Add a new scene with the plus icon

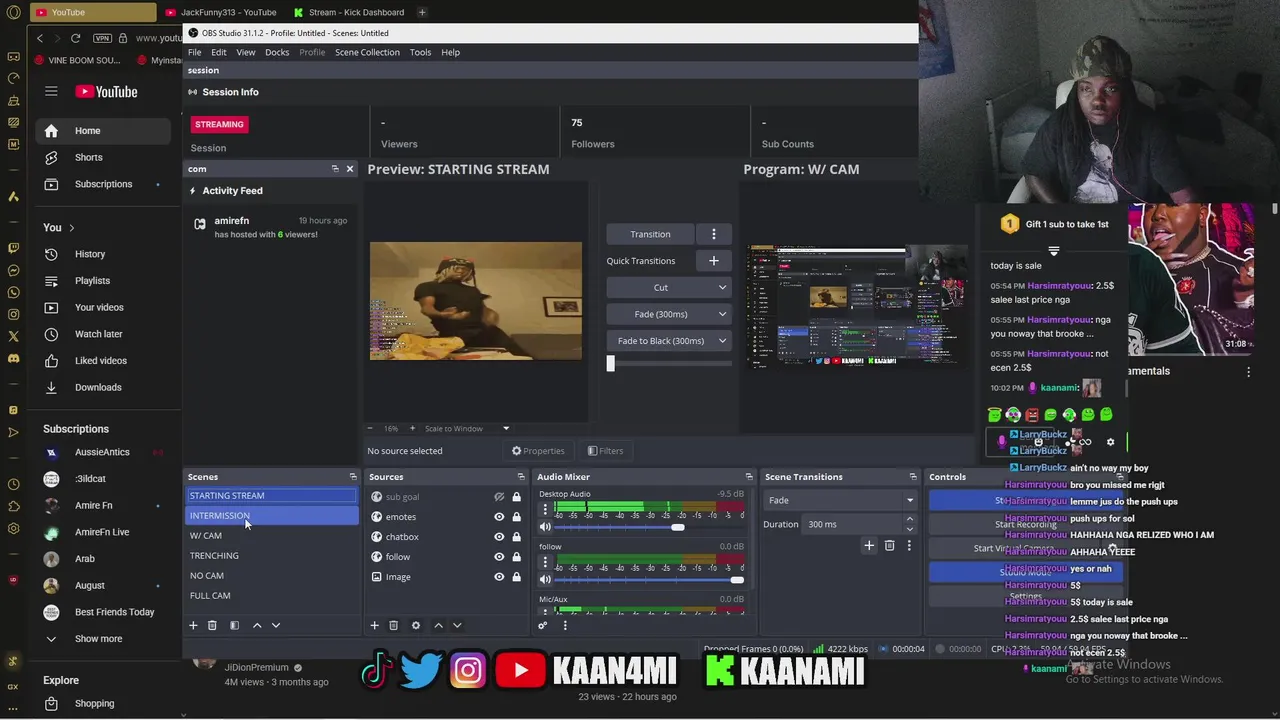pos(193,625)
